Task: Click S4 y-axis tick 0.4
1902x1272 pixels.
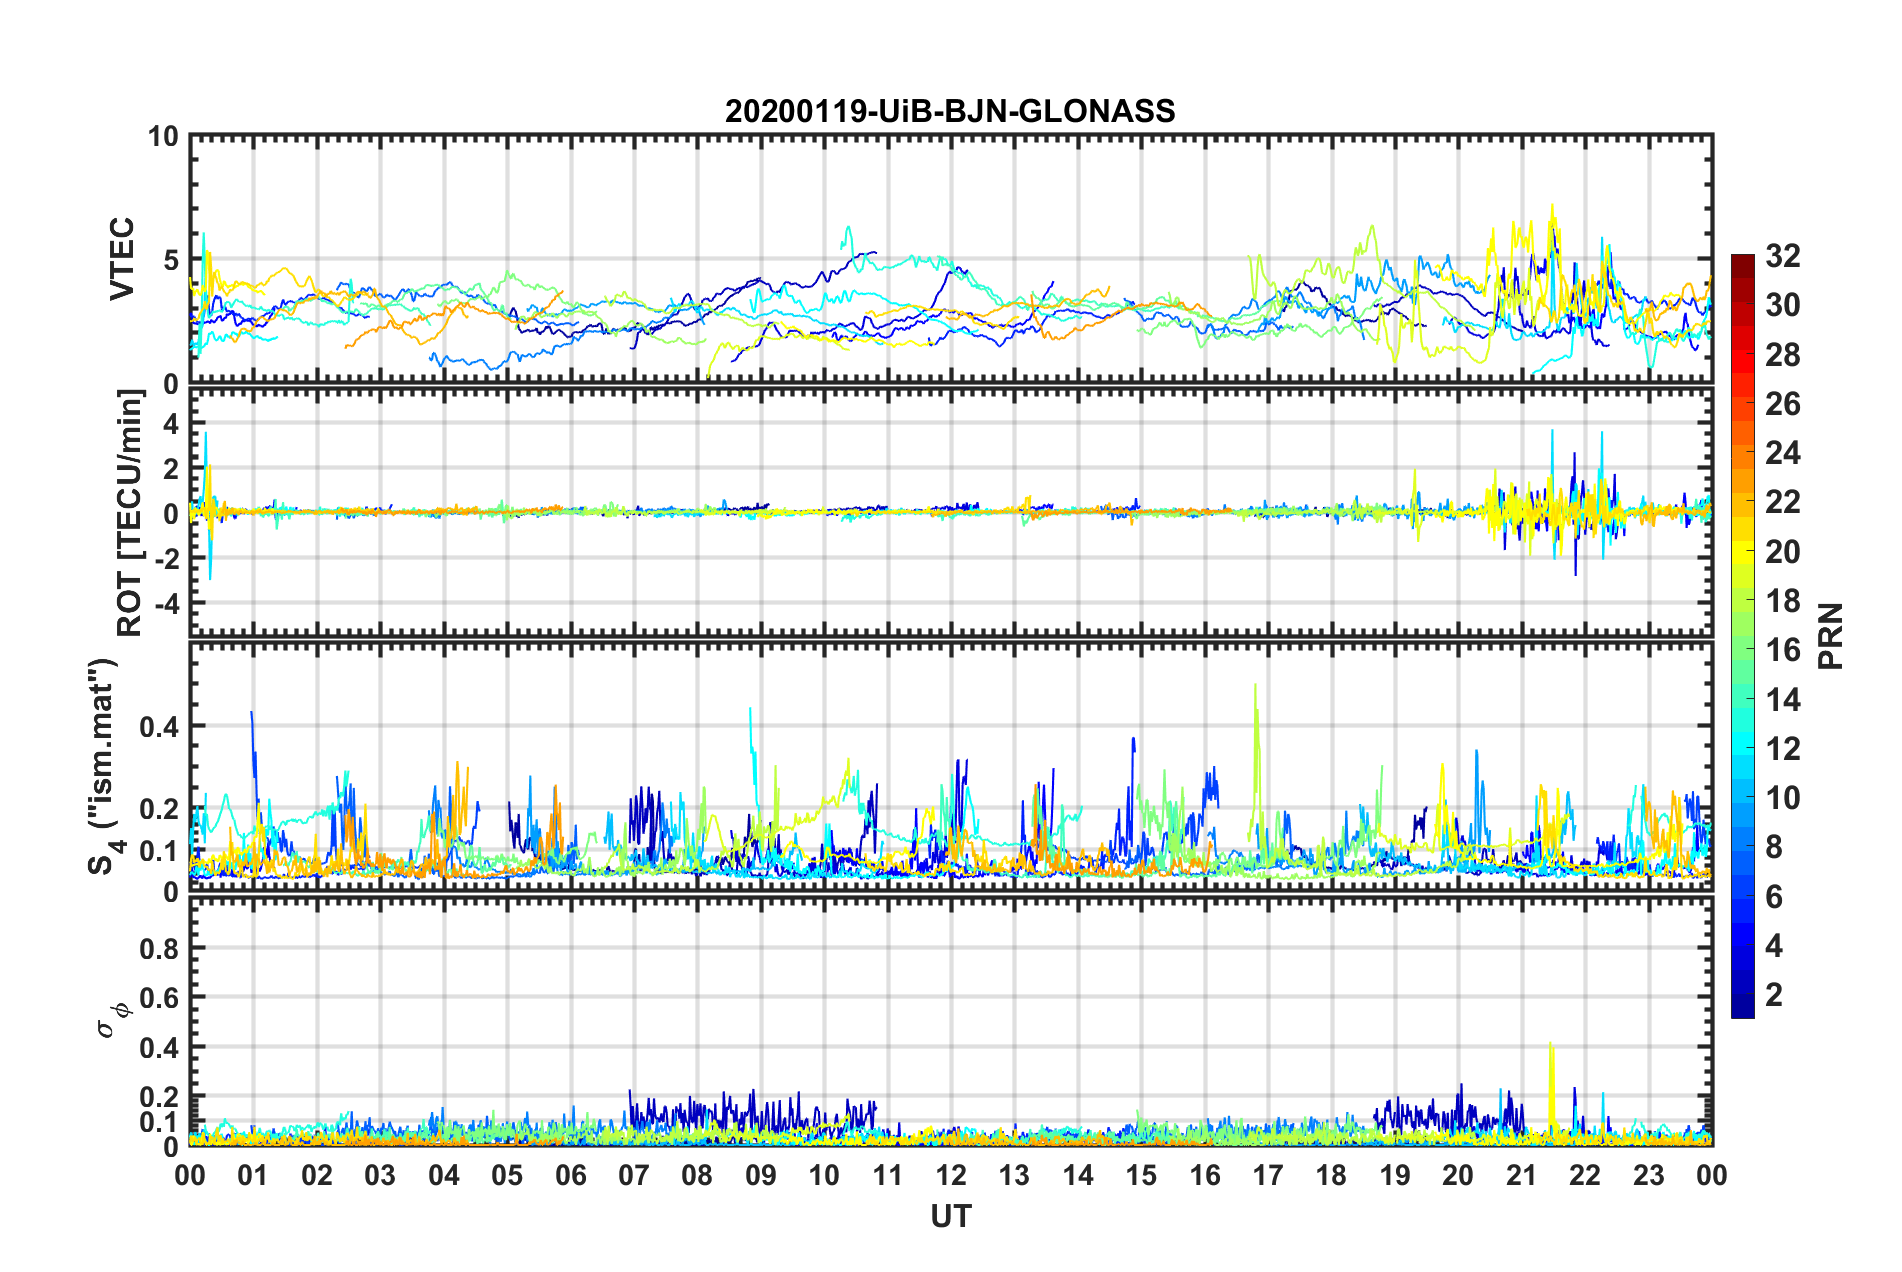Action: click(159, 726)
